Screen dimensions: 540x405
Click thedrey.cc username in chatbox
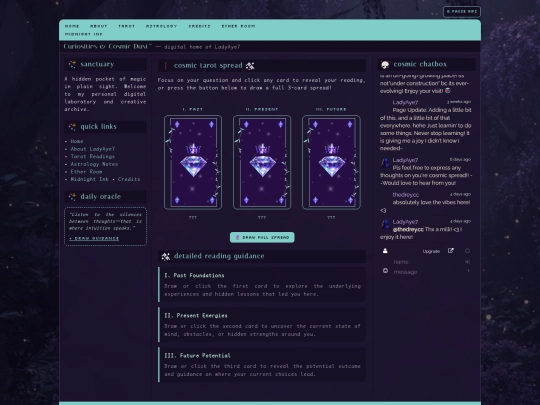pyautogui.click(x=406, y=195)
